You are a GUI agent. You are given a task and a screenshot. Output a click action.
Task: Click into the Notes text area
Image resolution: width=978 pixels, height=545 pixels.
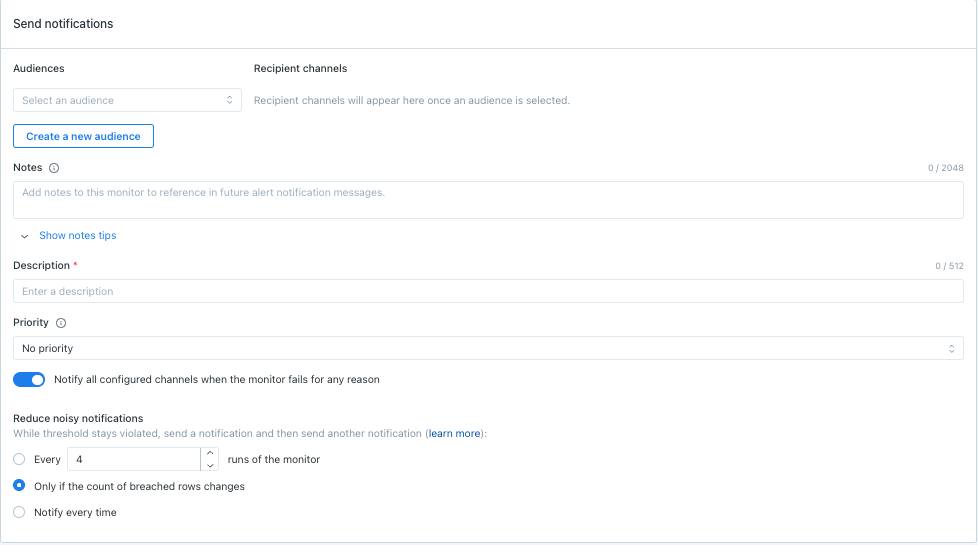click(488, 200)
